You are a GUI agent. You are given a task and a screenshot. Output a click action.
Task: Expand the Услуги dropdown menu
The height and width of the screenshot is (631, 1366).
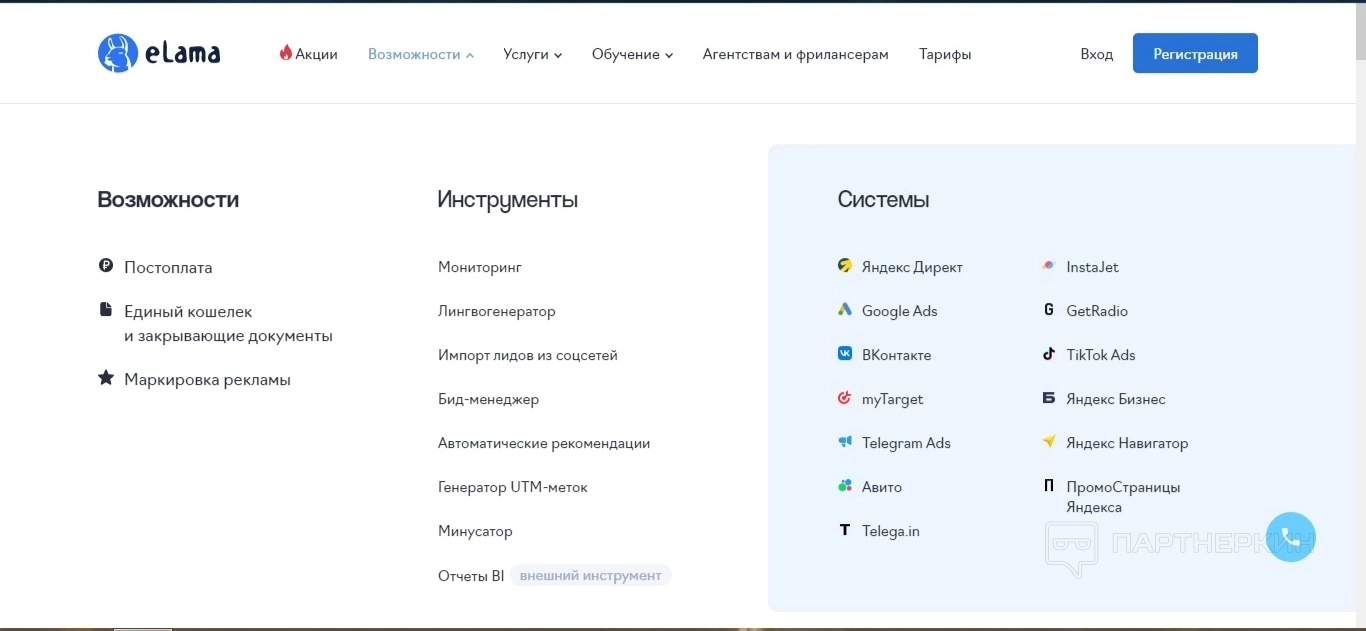pos(532,54)
